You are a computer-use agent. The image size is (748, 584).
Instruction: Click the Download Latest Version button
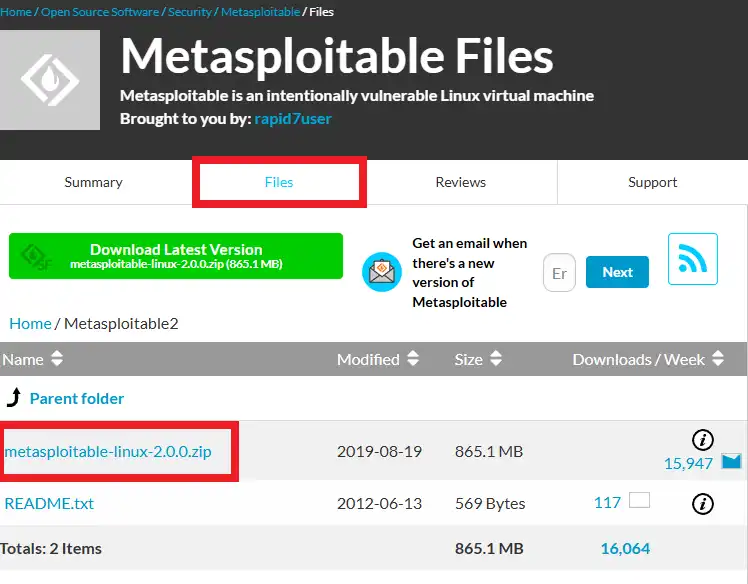[176, 256]
